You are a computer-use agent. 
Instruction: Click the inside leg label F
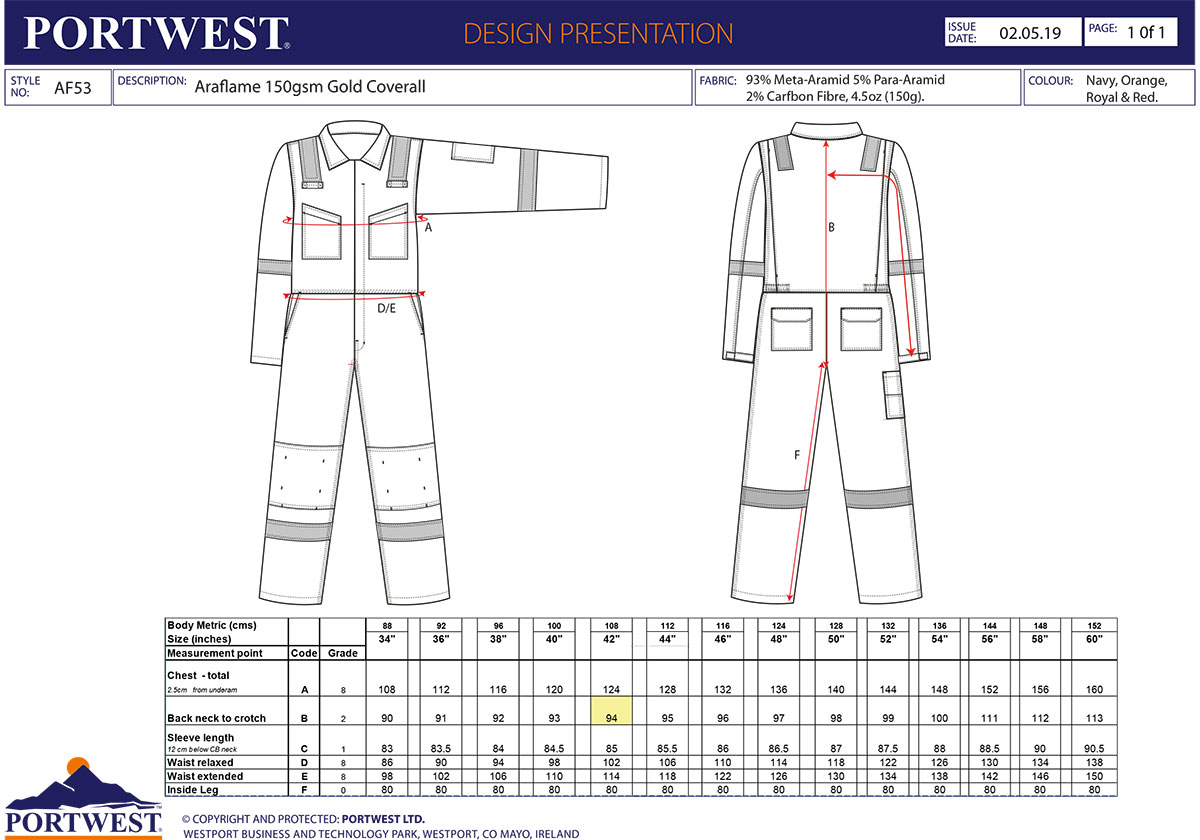[x=796, y=455]
